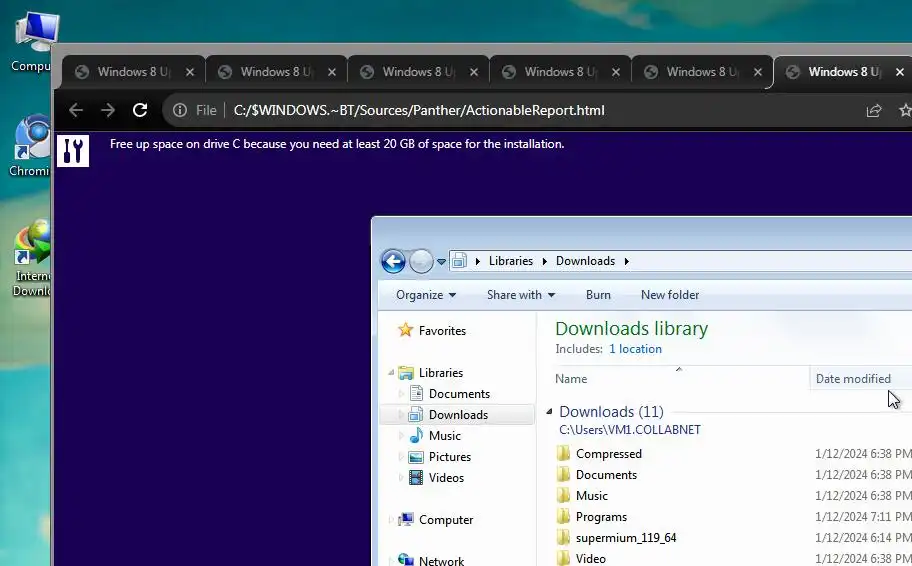Image resolution: width=912 pixels, height=566 pixels.
Task: Click date 1/12/2024 7:11 PM of Programs
Action: (863, 517)
